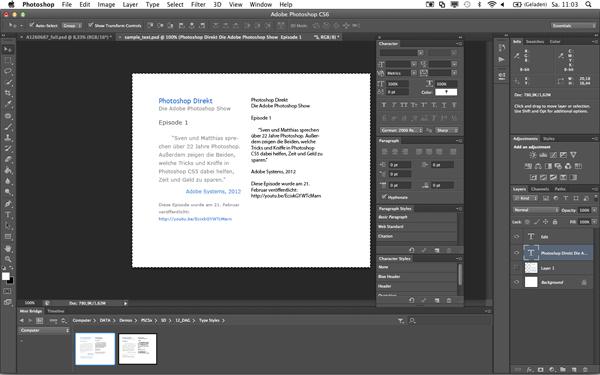The image size is (600, 375).
Task: Open the Essentials workspace dropdown
Action: point(574,26)
